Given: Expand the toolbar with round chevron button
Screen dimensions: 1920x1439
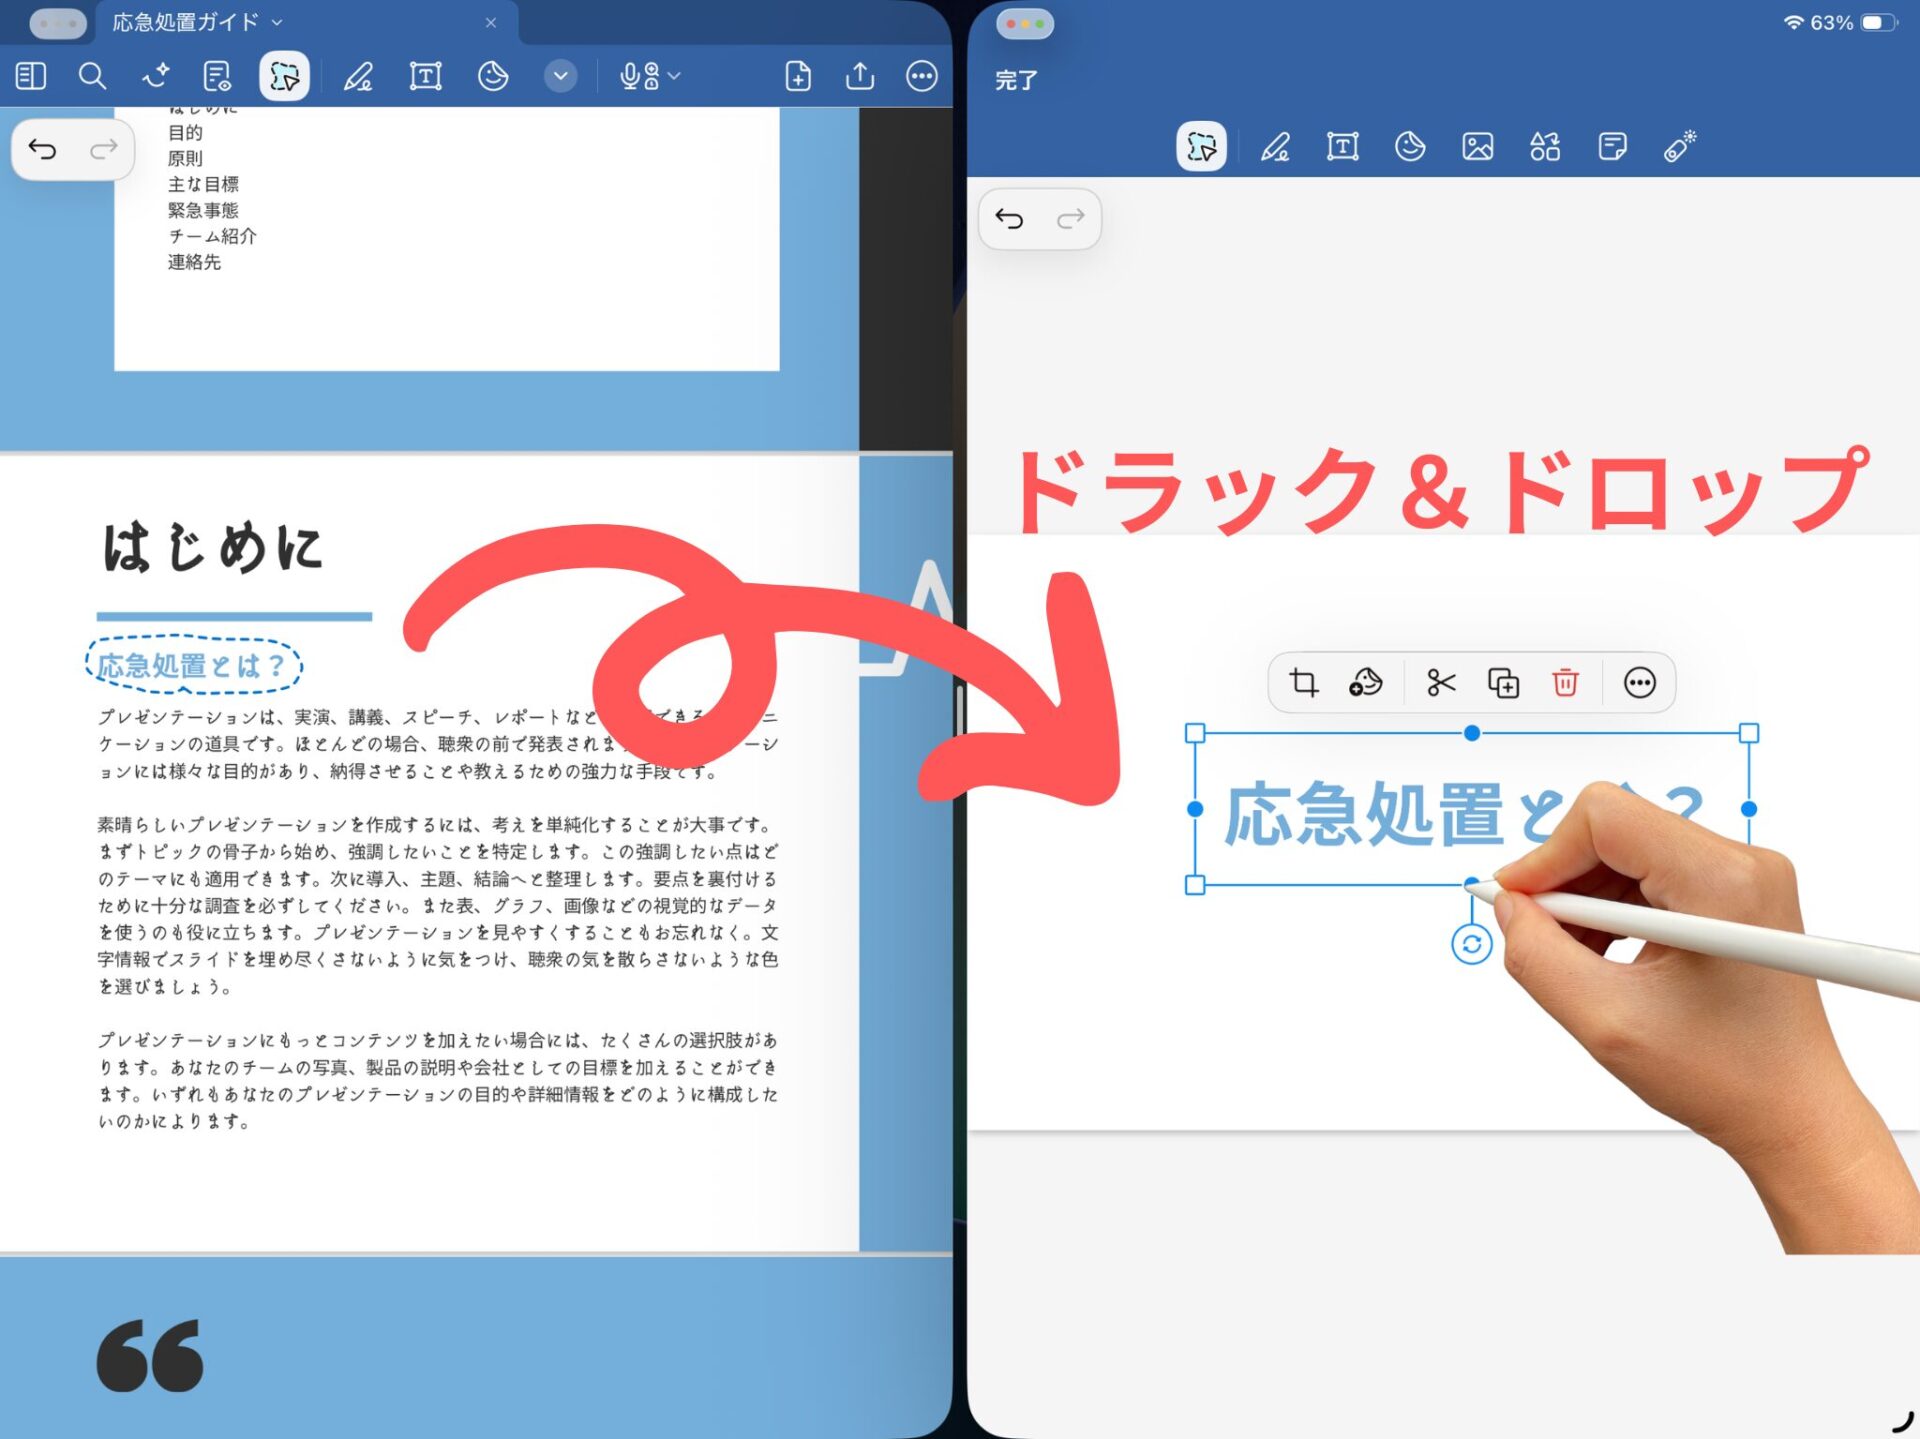Looking at the screenshot, I should point(561,76).
